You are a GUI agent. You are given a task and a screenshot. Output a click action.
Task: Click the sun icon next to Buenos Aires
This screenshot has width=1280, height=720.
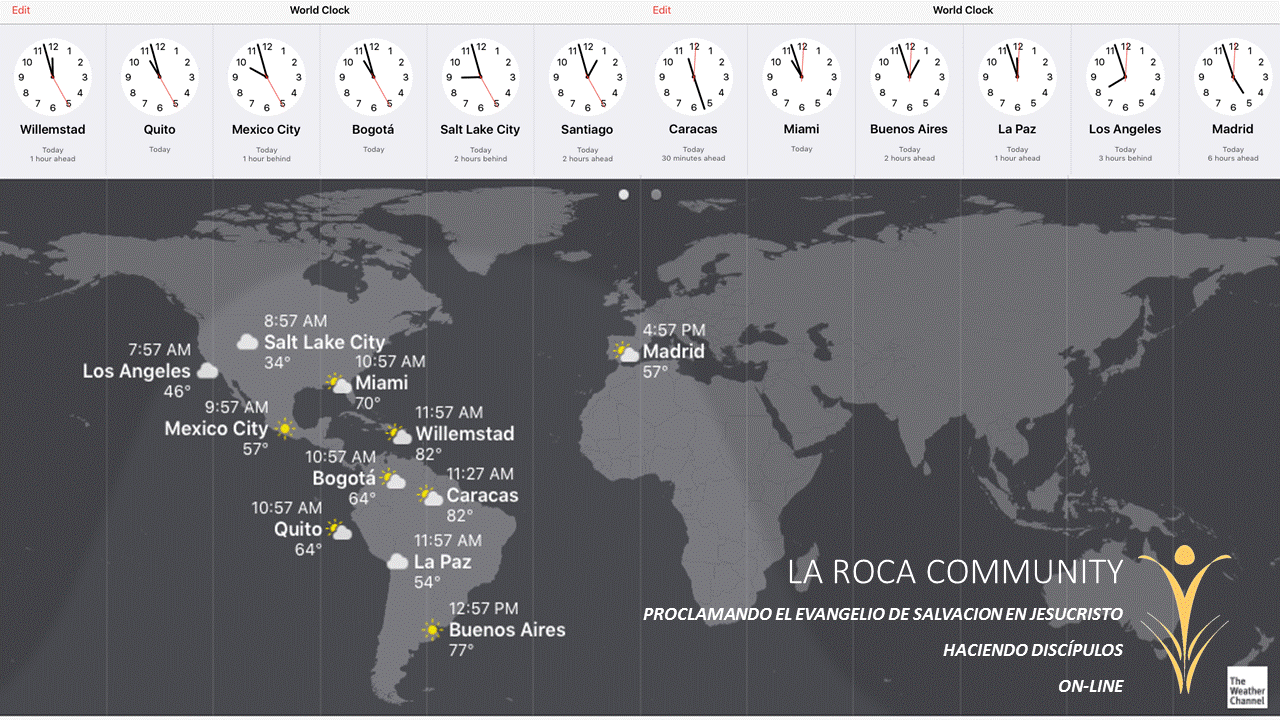coord(432,630)
